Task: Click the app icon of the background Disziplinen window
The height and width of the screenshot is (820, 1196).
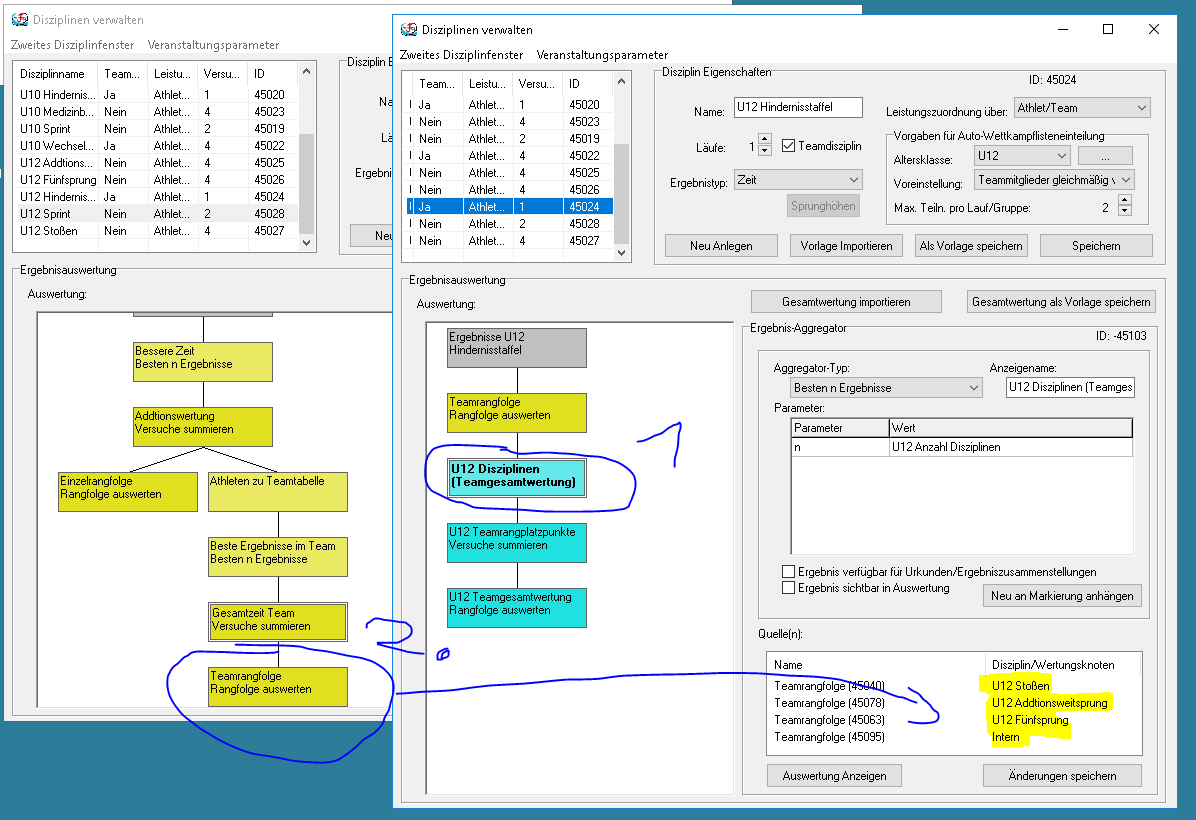Action: tap(20, 20)
